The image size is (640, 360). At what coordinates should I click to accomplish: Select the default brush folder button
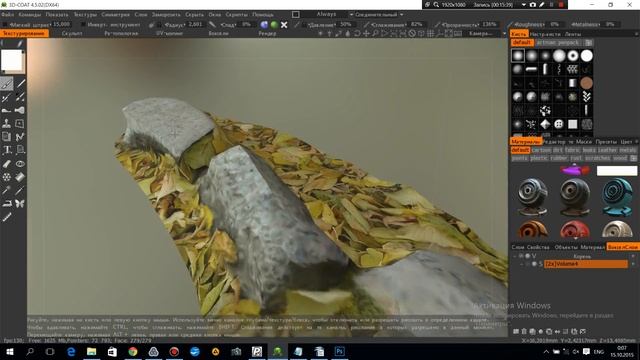pyautogui.click(x=522, y=42)
